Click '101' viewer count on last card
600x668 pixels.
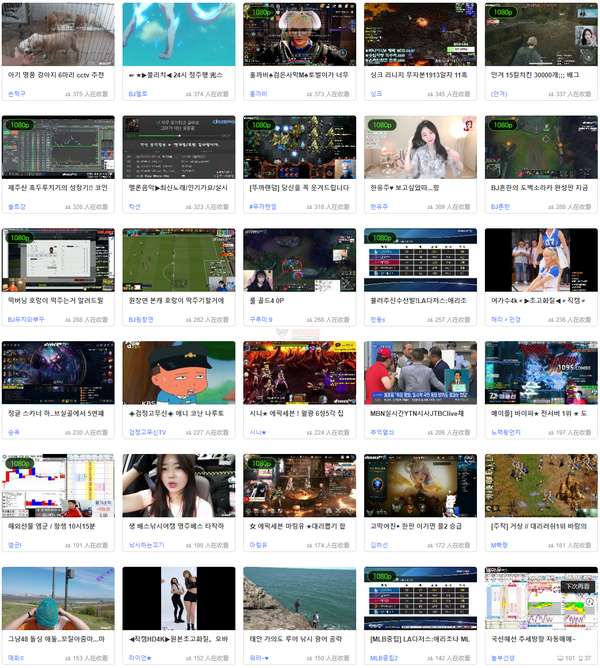(566, 658)
